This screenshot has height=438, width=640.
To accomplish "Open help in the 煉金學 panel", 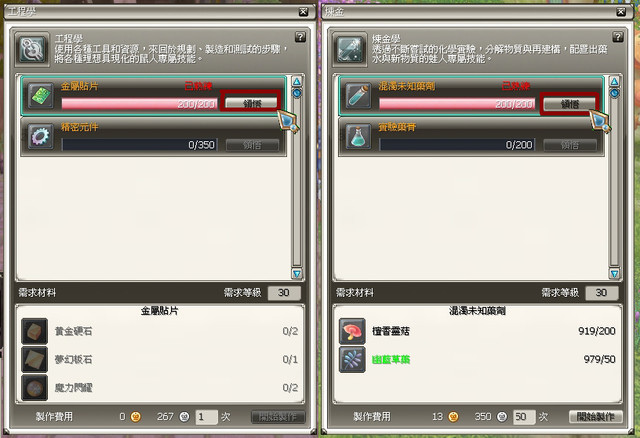I will click(x=618, y=37).
